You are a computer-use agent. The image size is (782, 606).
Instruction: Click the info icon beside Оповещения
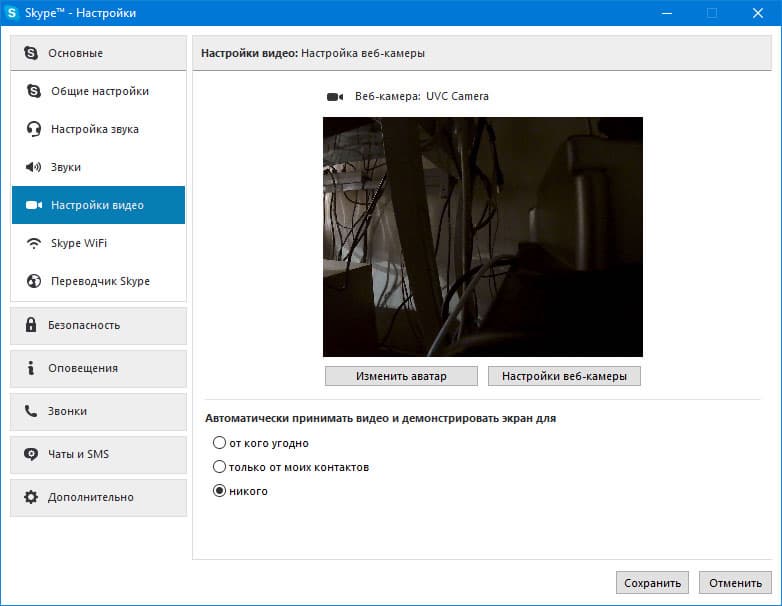point(31,368)
